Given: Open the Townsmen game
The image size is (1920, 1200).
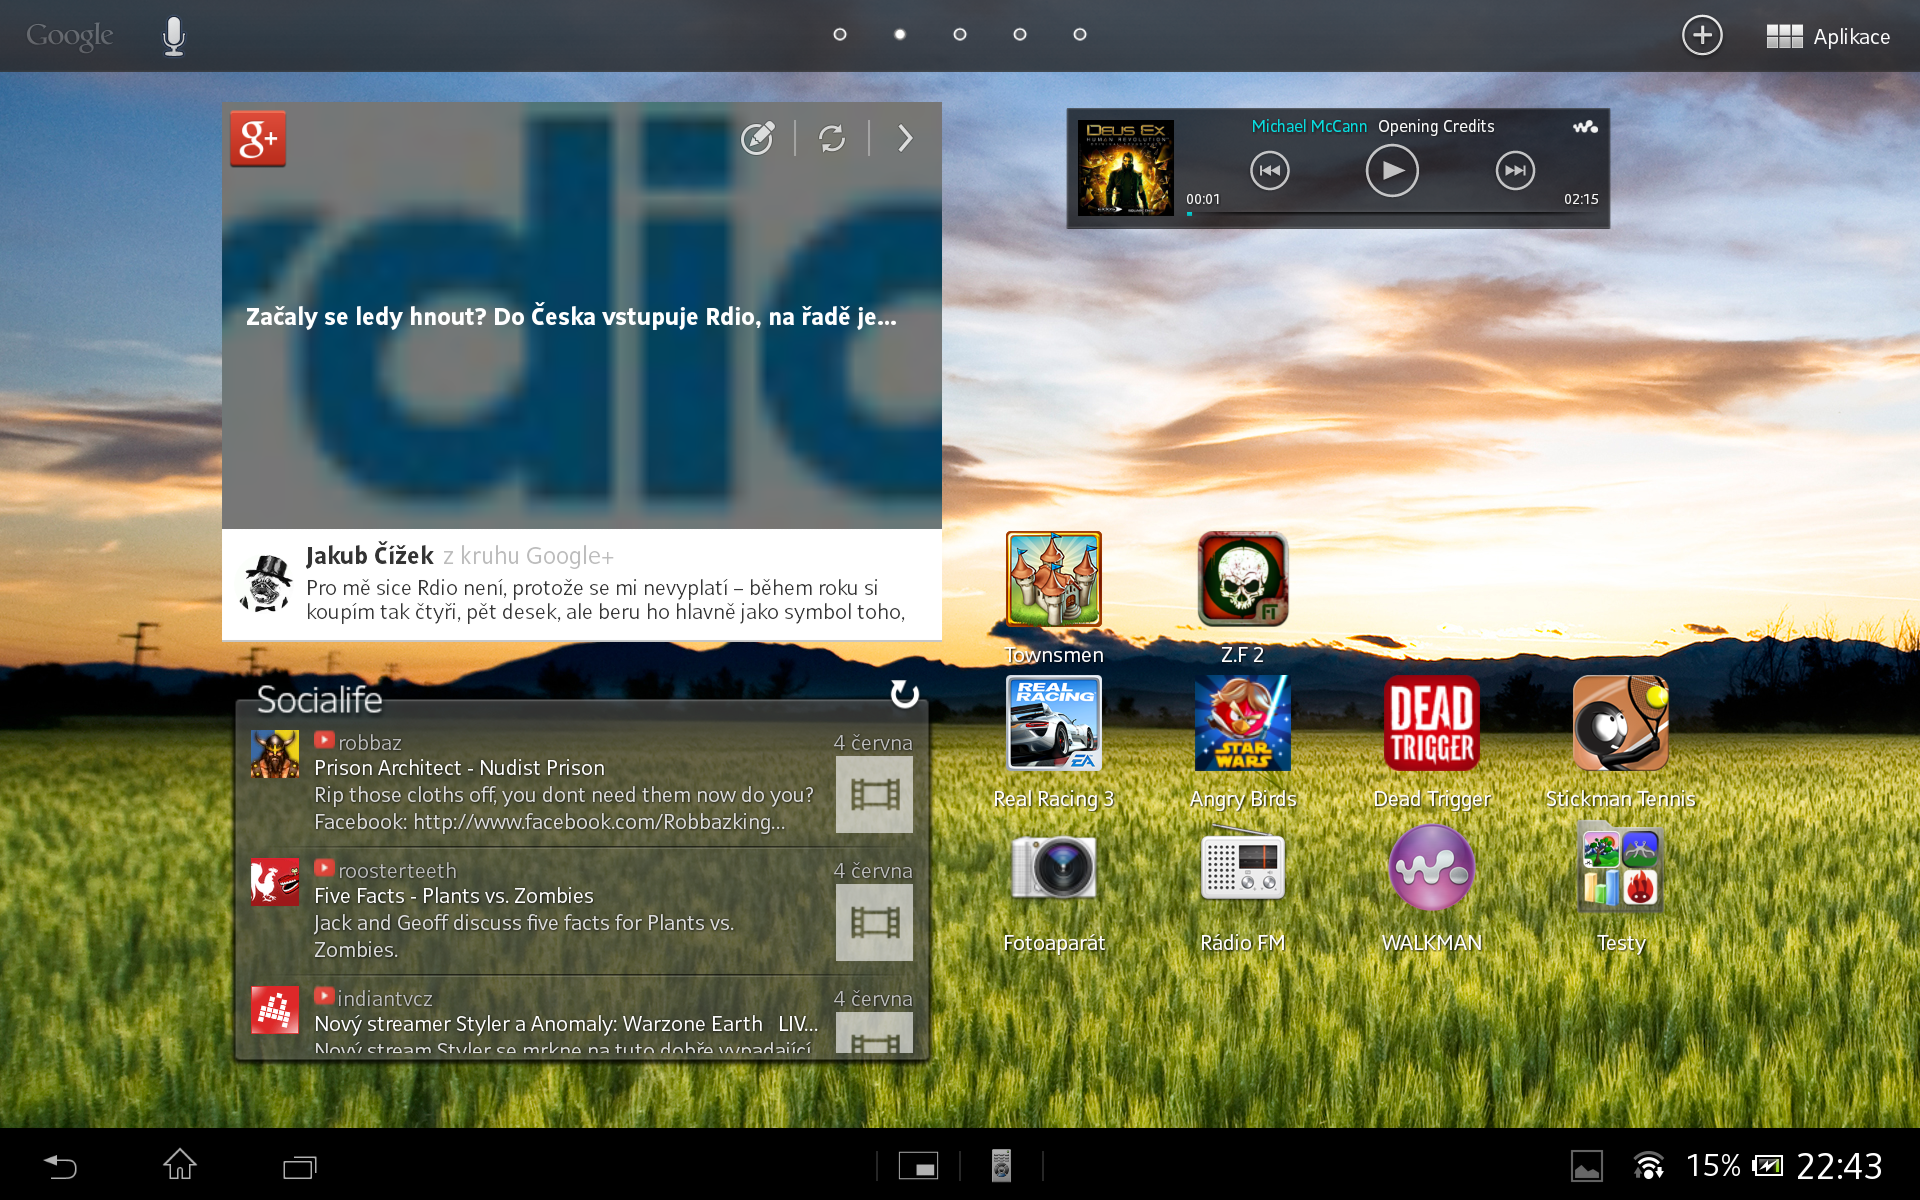Looking at the screenshot, I should 1053,578.
